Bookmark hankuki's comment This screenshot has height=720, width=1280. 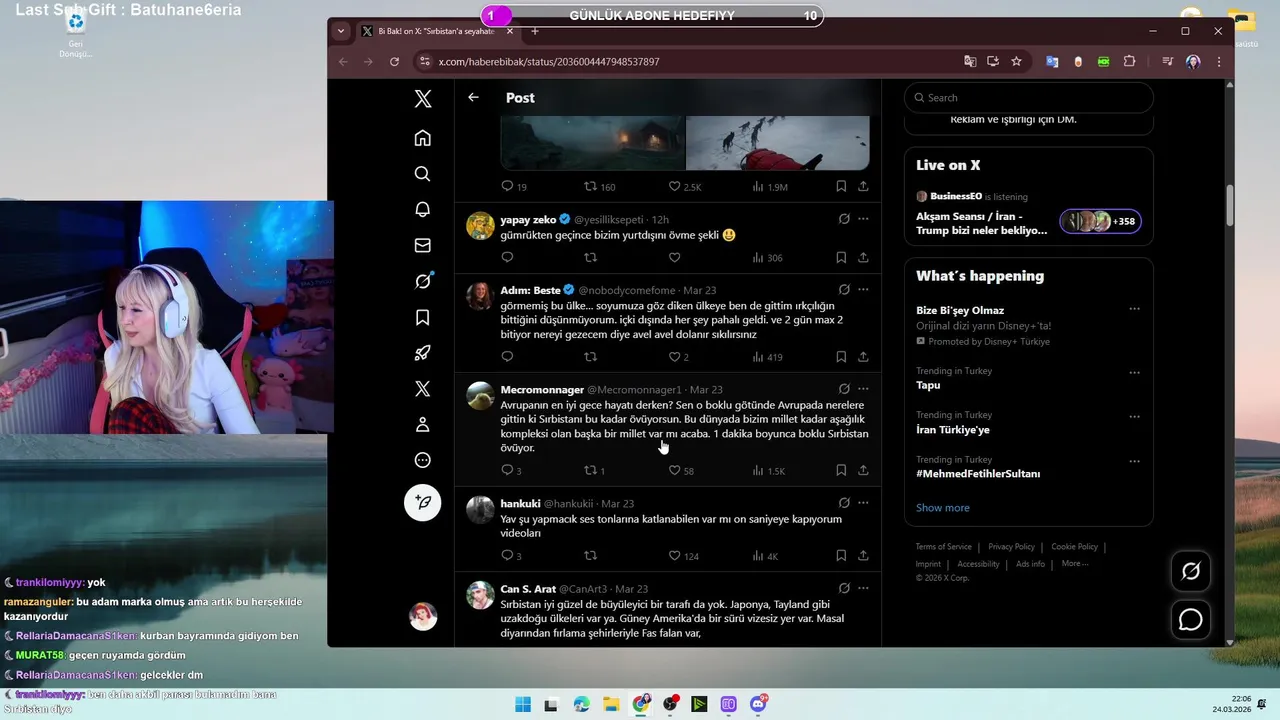click(x=841, y=556)
